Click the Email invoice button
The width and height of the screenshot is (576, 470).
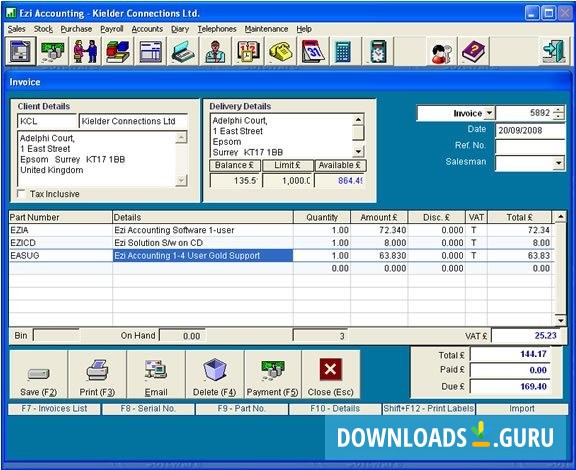tap(156, 374)
